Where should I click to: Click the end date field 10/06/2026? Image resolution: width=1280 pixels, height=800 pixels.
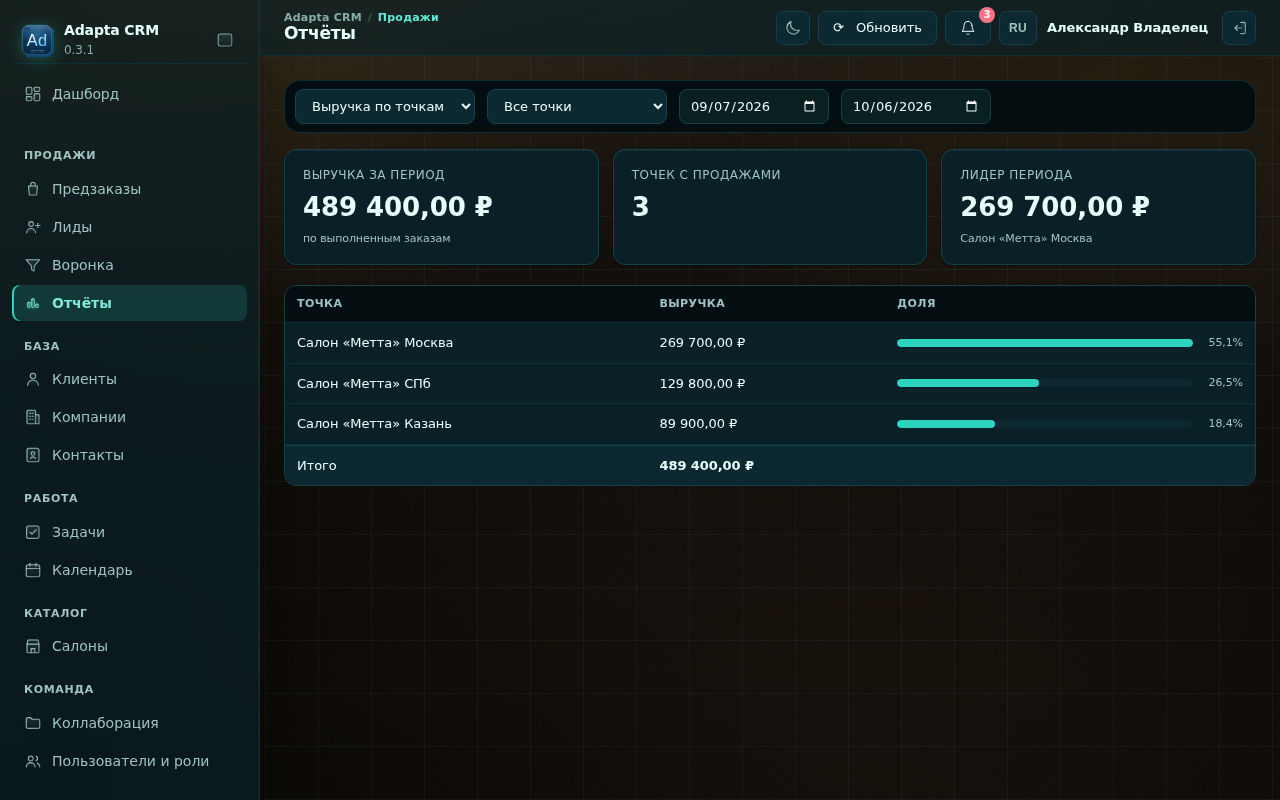pyautogui.click(x=916, y=106)
